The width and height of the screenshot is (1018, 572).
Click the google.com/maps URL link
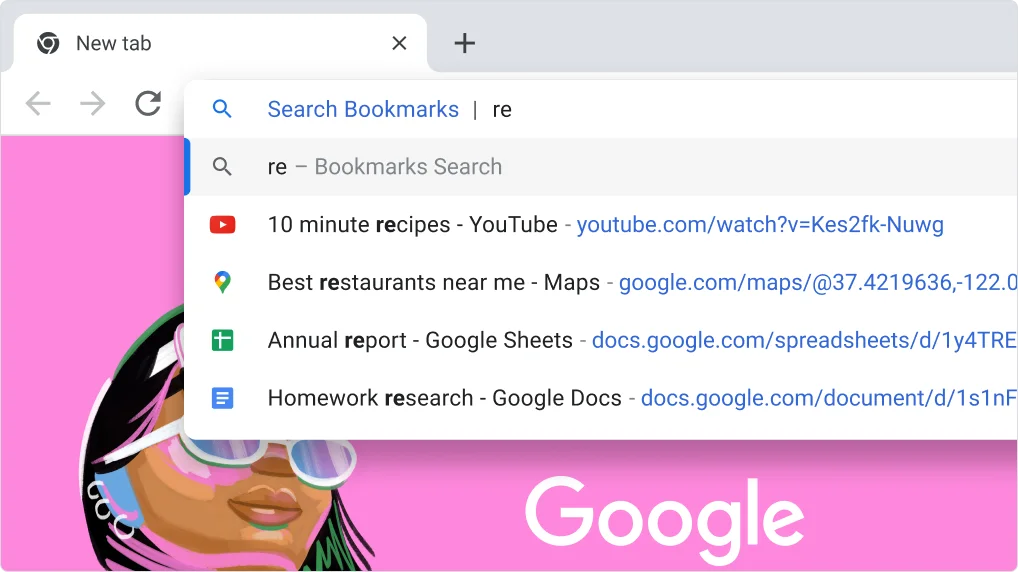coord(818,282)
